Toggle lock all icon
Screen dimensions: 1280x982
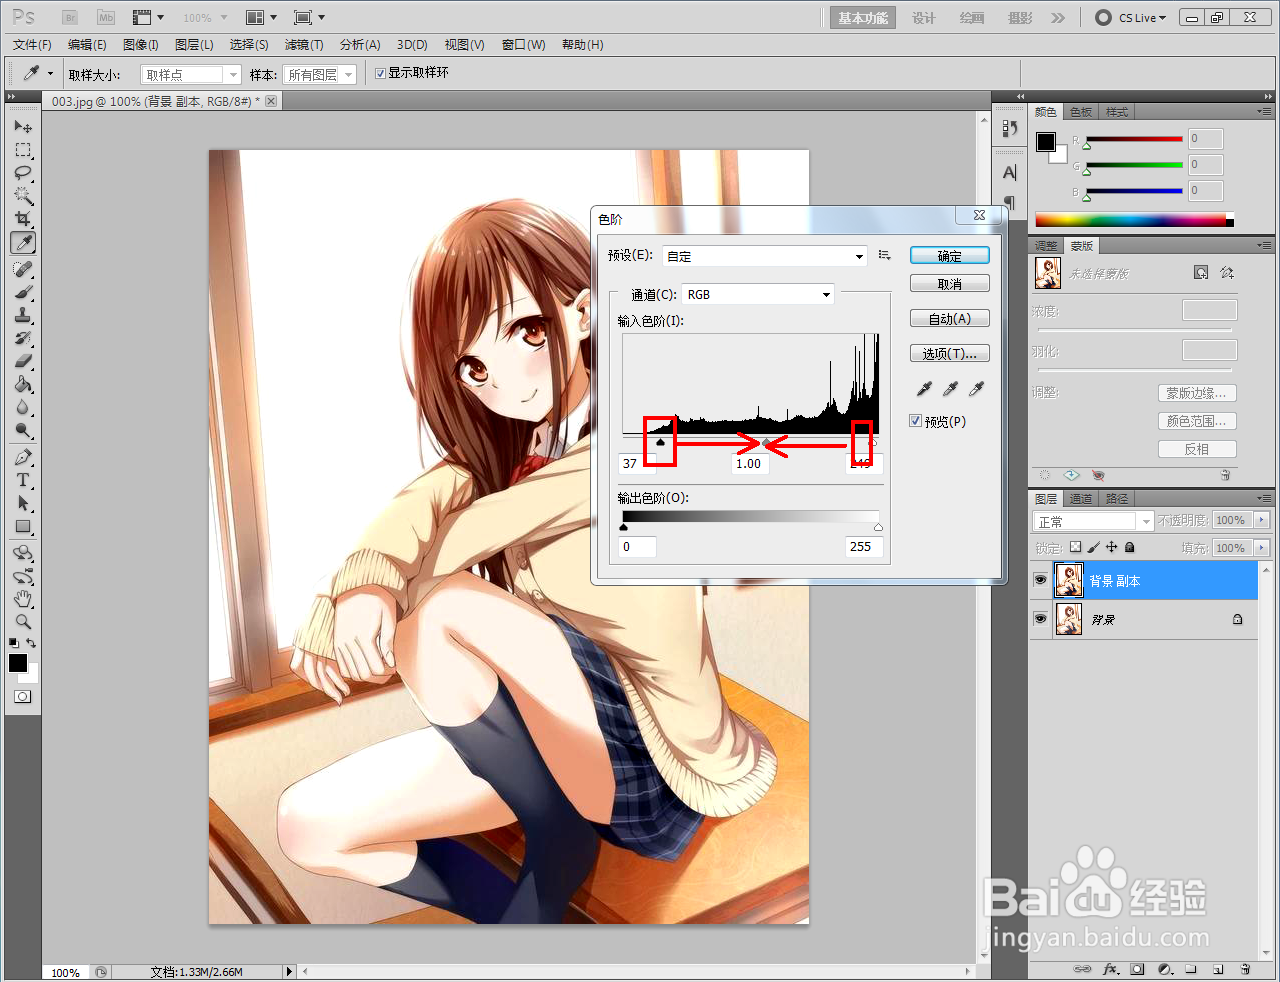pyautogui.click(x=1129, y=547)
